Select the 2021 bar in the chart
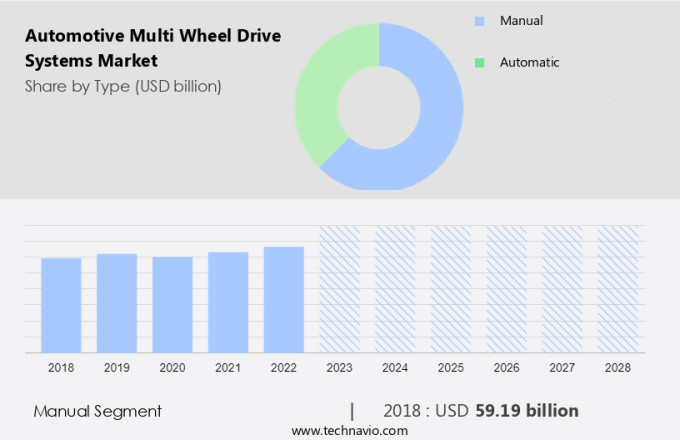This screenshot has height=440, width=680. tap(228, 302)
